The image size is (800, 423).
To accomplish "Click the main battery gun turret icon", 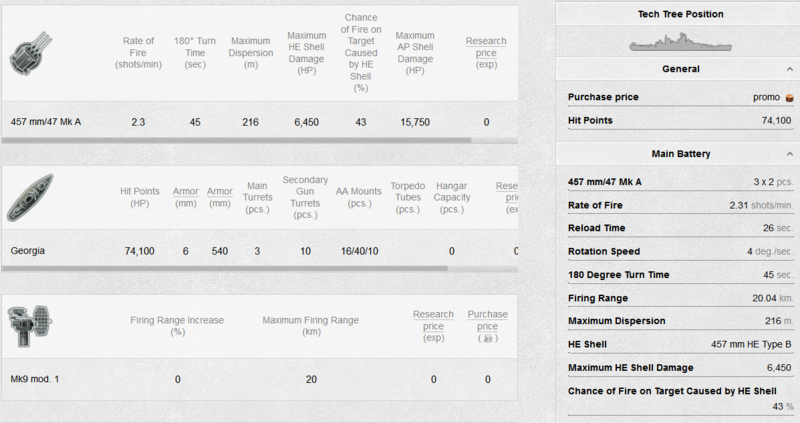I will pyautogui.click(x=27, y=52).
